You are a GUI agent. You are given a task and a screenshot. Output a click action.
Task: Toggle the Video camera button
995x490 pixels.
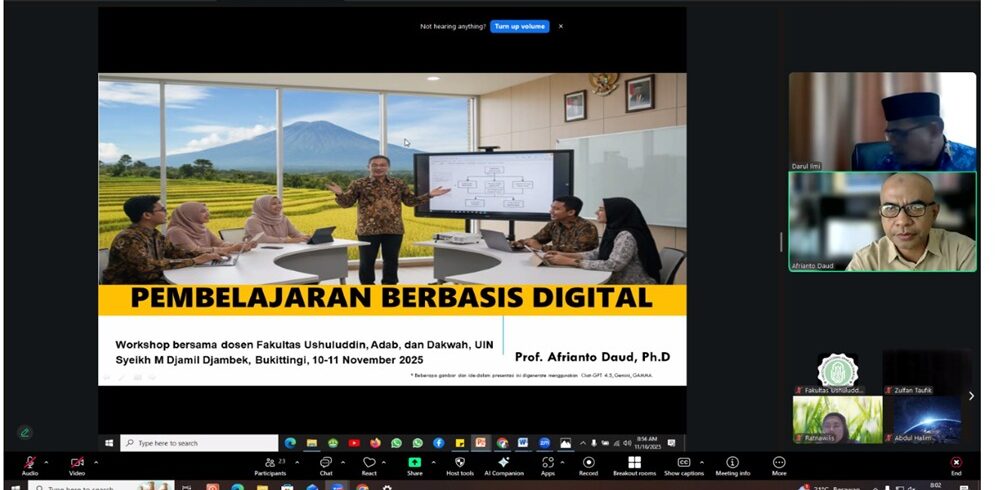[x=77, y=463]
